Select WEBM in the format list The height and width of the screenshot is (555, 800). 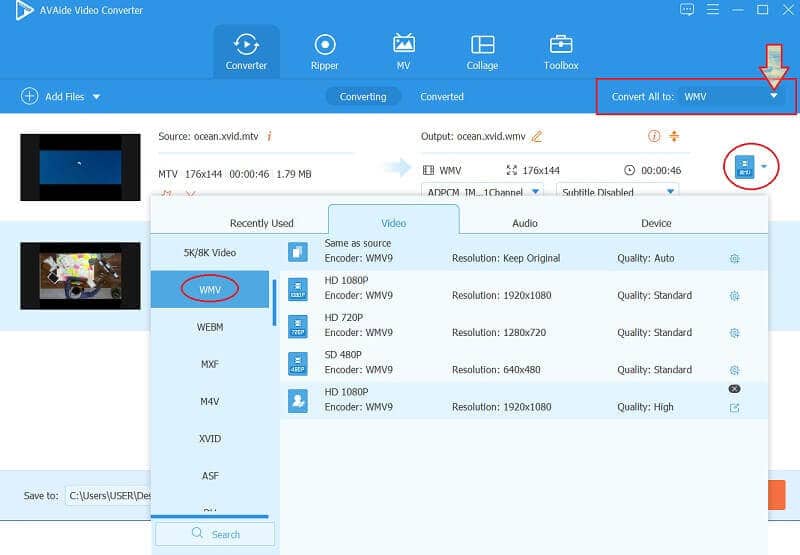tap(210, 327)
